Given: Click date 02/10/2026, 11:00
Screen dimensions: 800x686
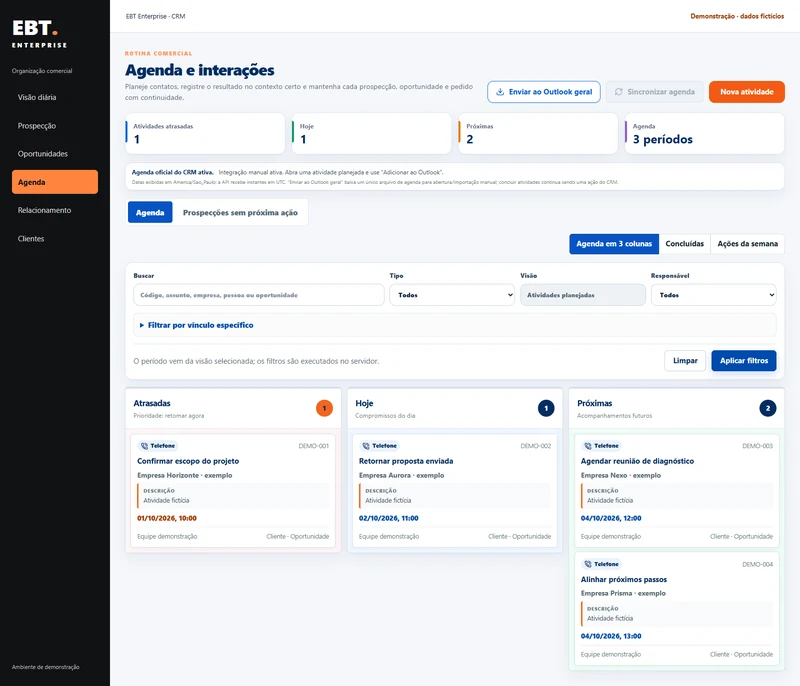Looking at the screenshot, I should coord(389,518).
